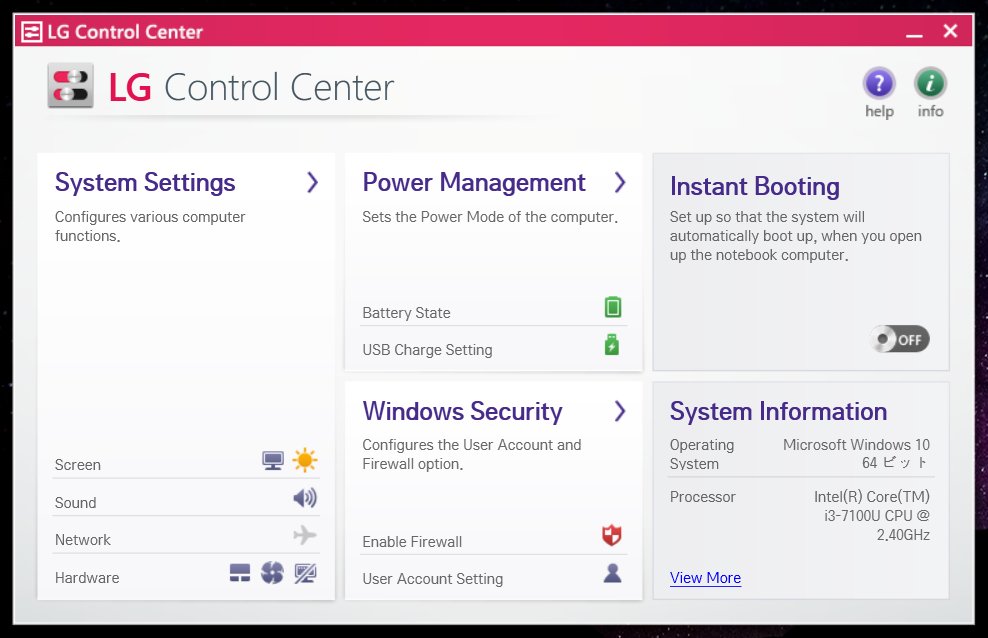Click the crossed-out monitor icon in Hardware row

[x=306, y=573]
